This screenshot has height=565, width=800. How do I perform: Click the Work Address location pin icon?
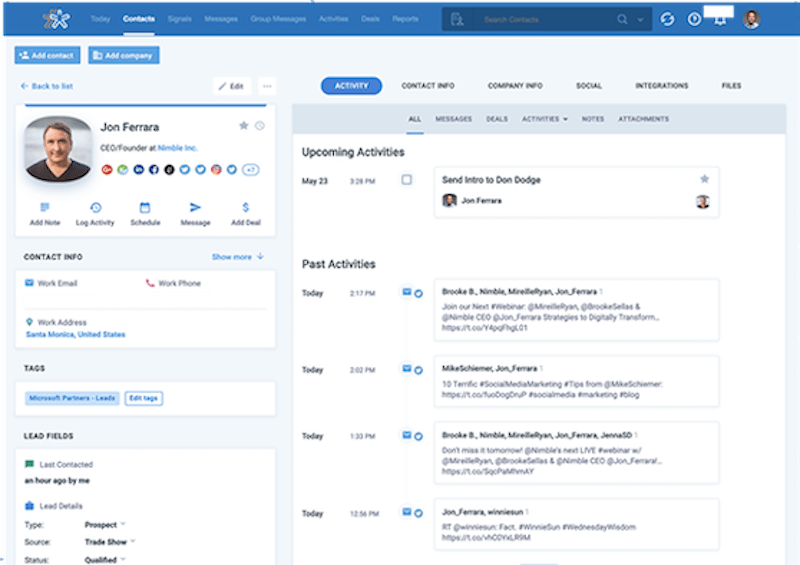[x=29, y=322]
